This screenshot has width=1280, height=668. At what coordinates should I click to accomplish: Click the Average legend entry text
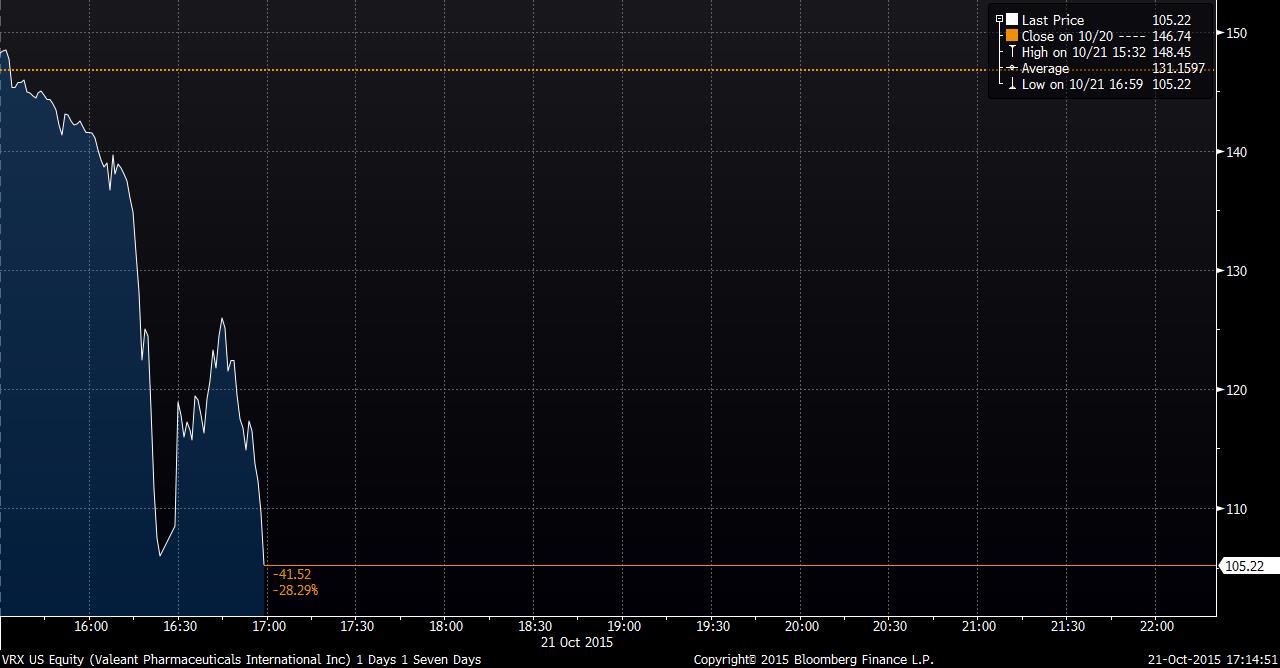pyautogui.click(x=1045, y=68)
